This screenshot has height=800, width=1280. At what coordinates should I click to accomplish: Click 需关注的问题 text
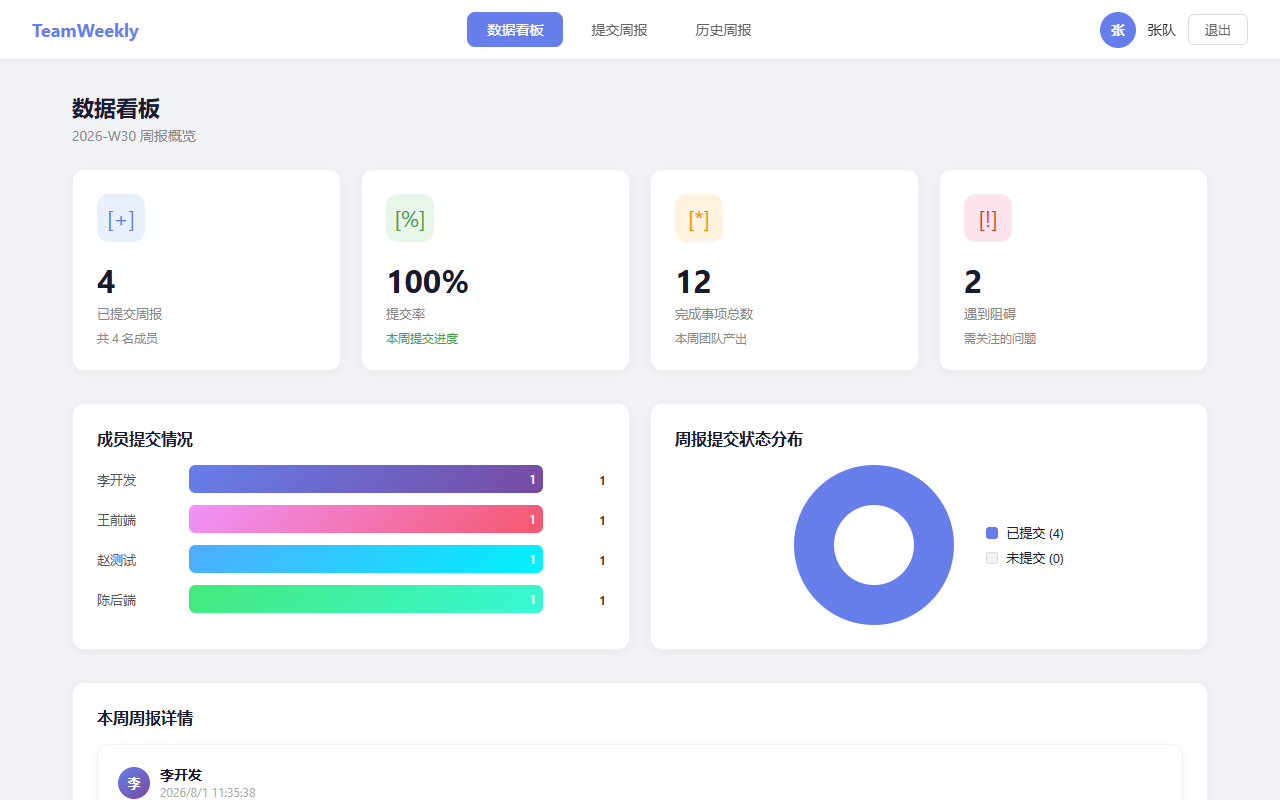pyautogui.click(x=1000, y=339)
